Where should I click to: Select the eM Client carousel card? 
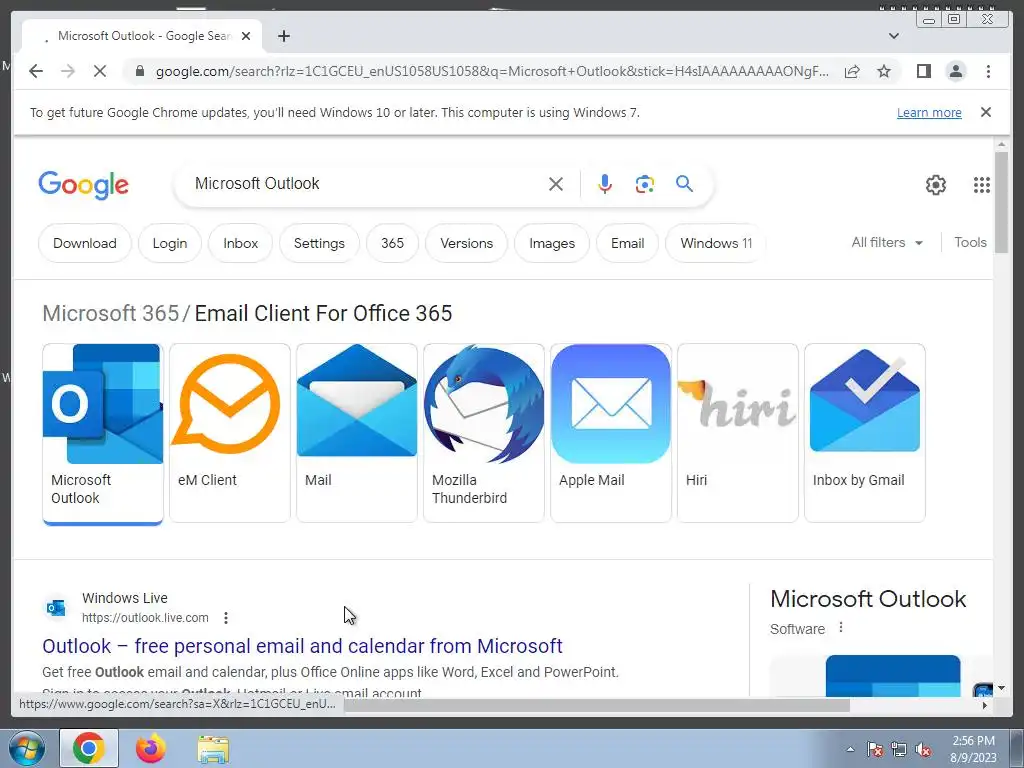coord(229,434)
